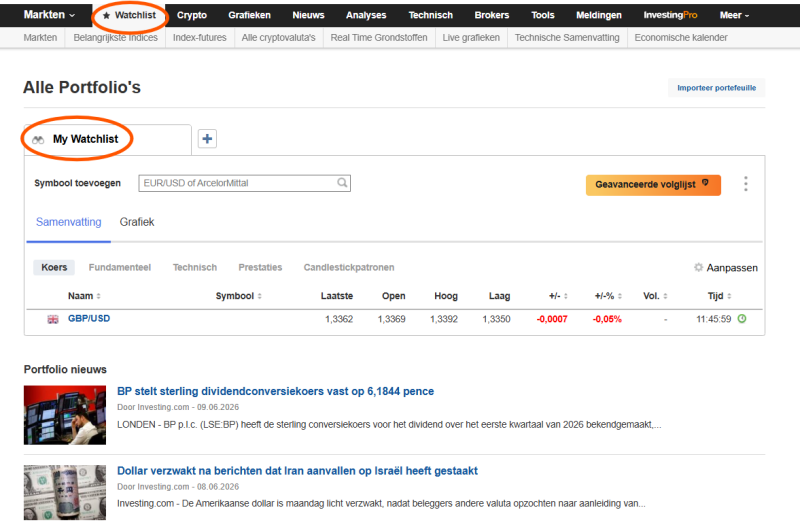Click the binoculars icon on My Watchlist tab
800x529 pixels.
point(38,140)
